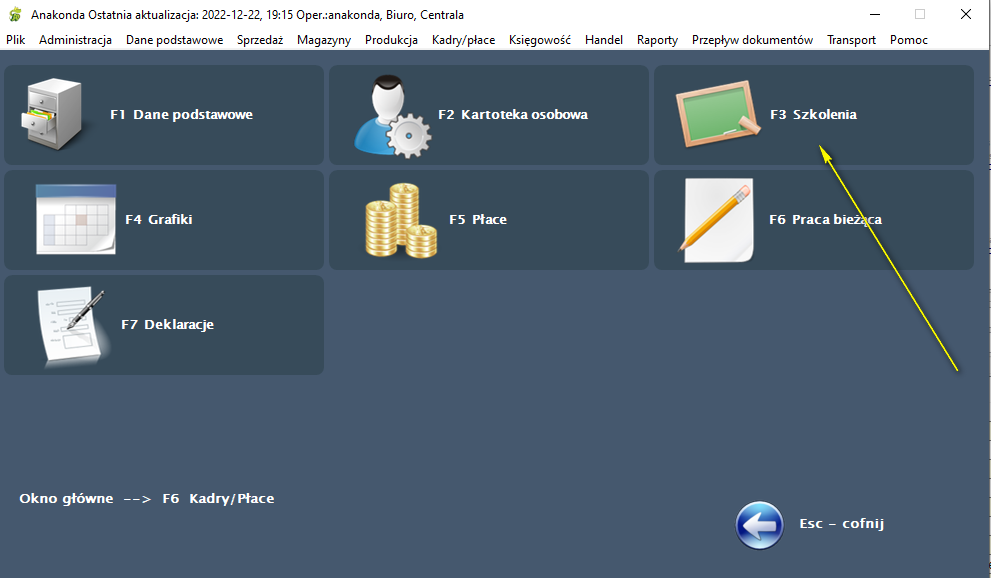Open the Dane podstawowe menu bar item
Viewport: 991px width, 578px height.
pyautogui.click(x=174, y=40)
